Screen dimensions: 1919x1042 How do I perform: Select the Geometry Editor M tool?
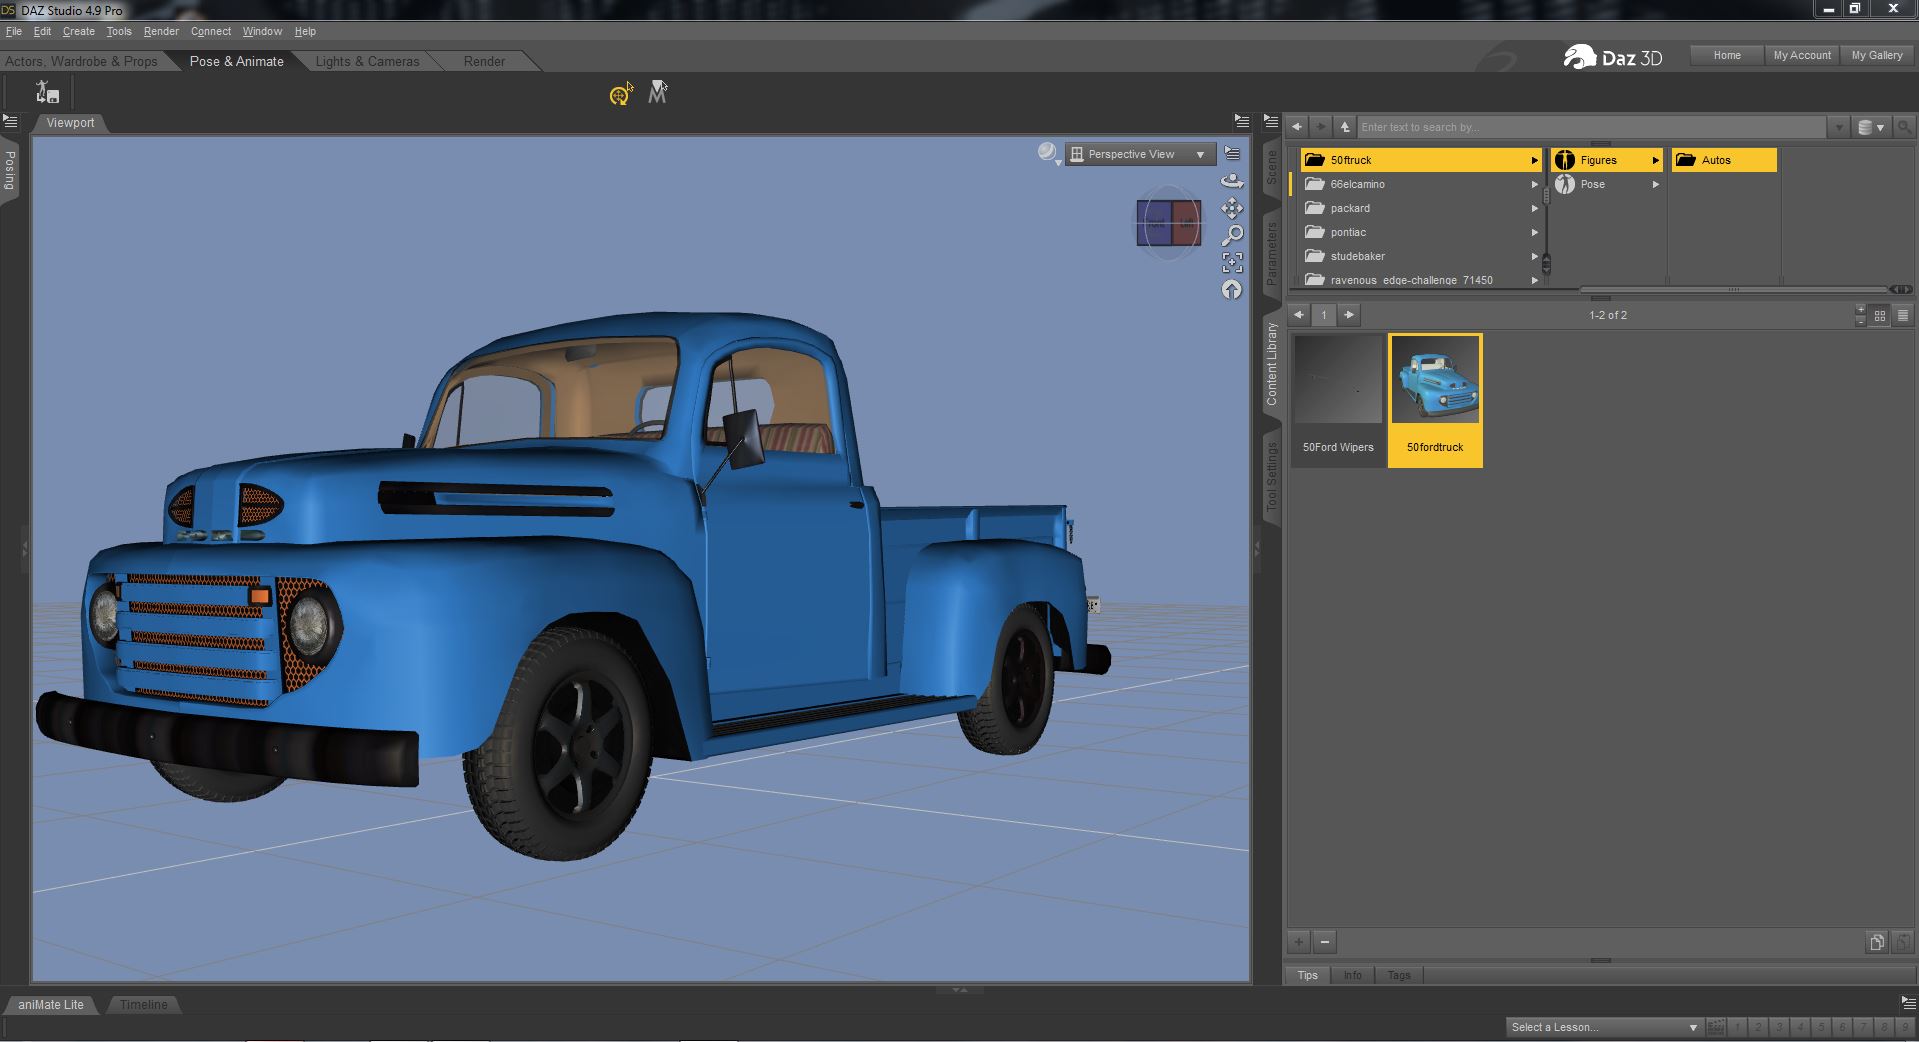(x=657, y=92)
